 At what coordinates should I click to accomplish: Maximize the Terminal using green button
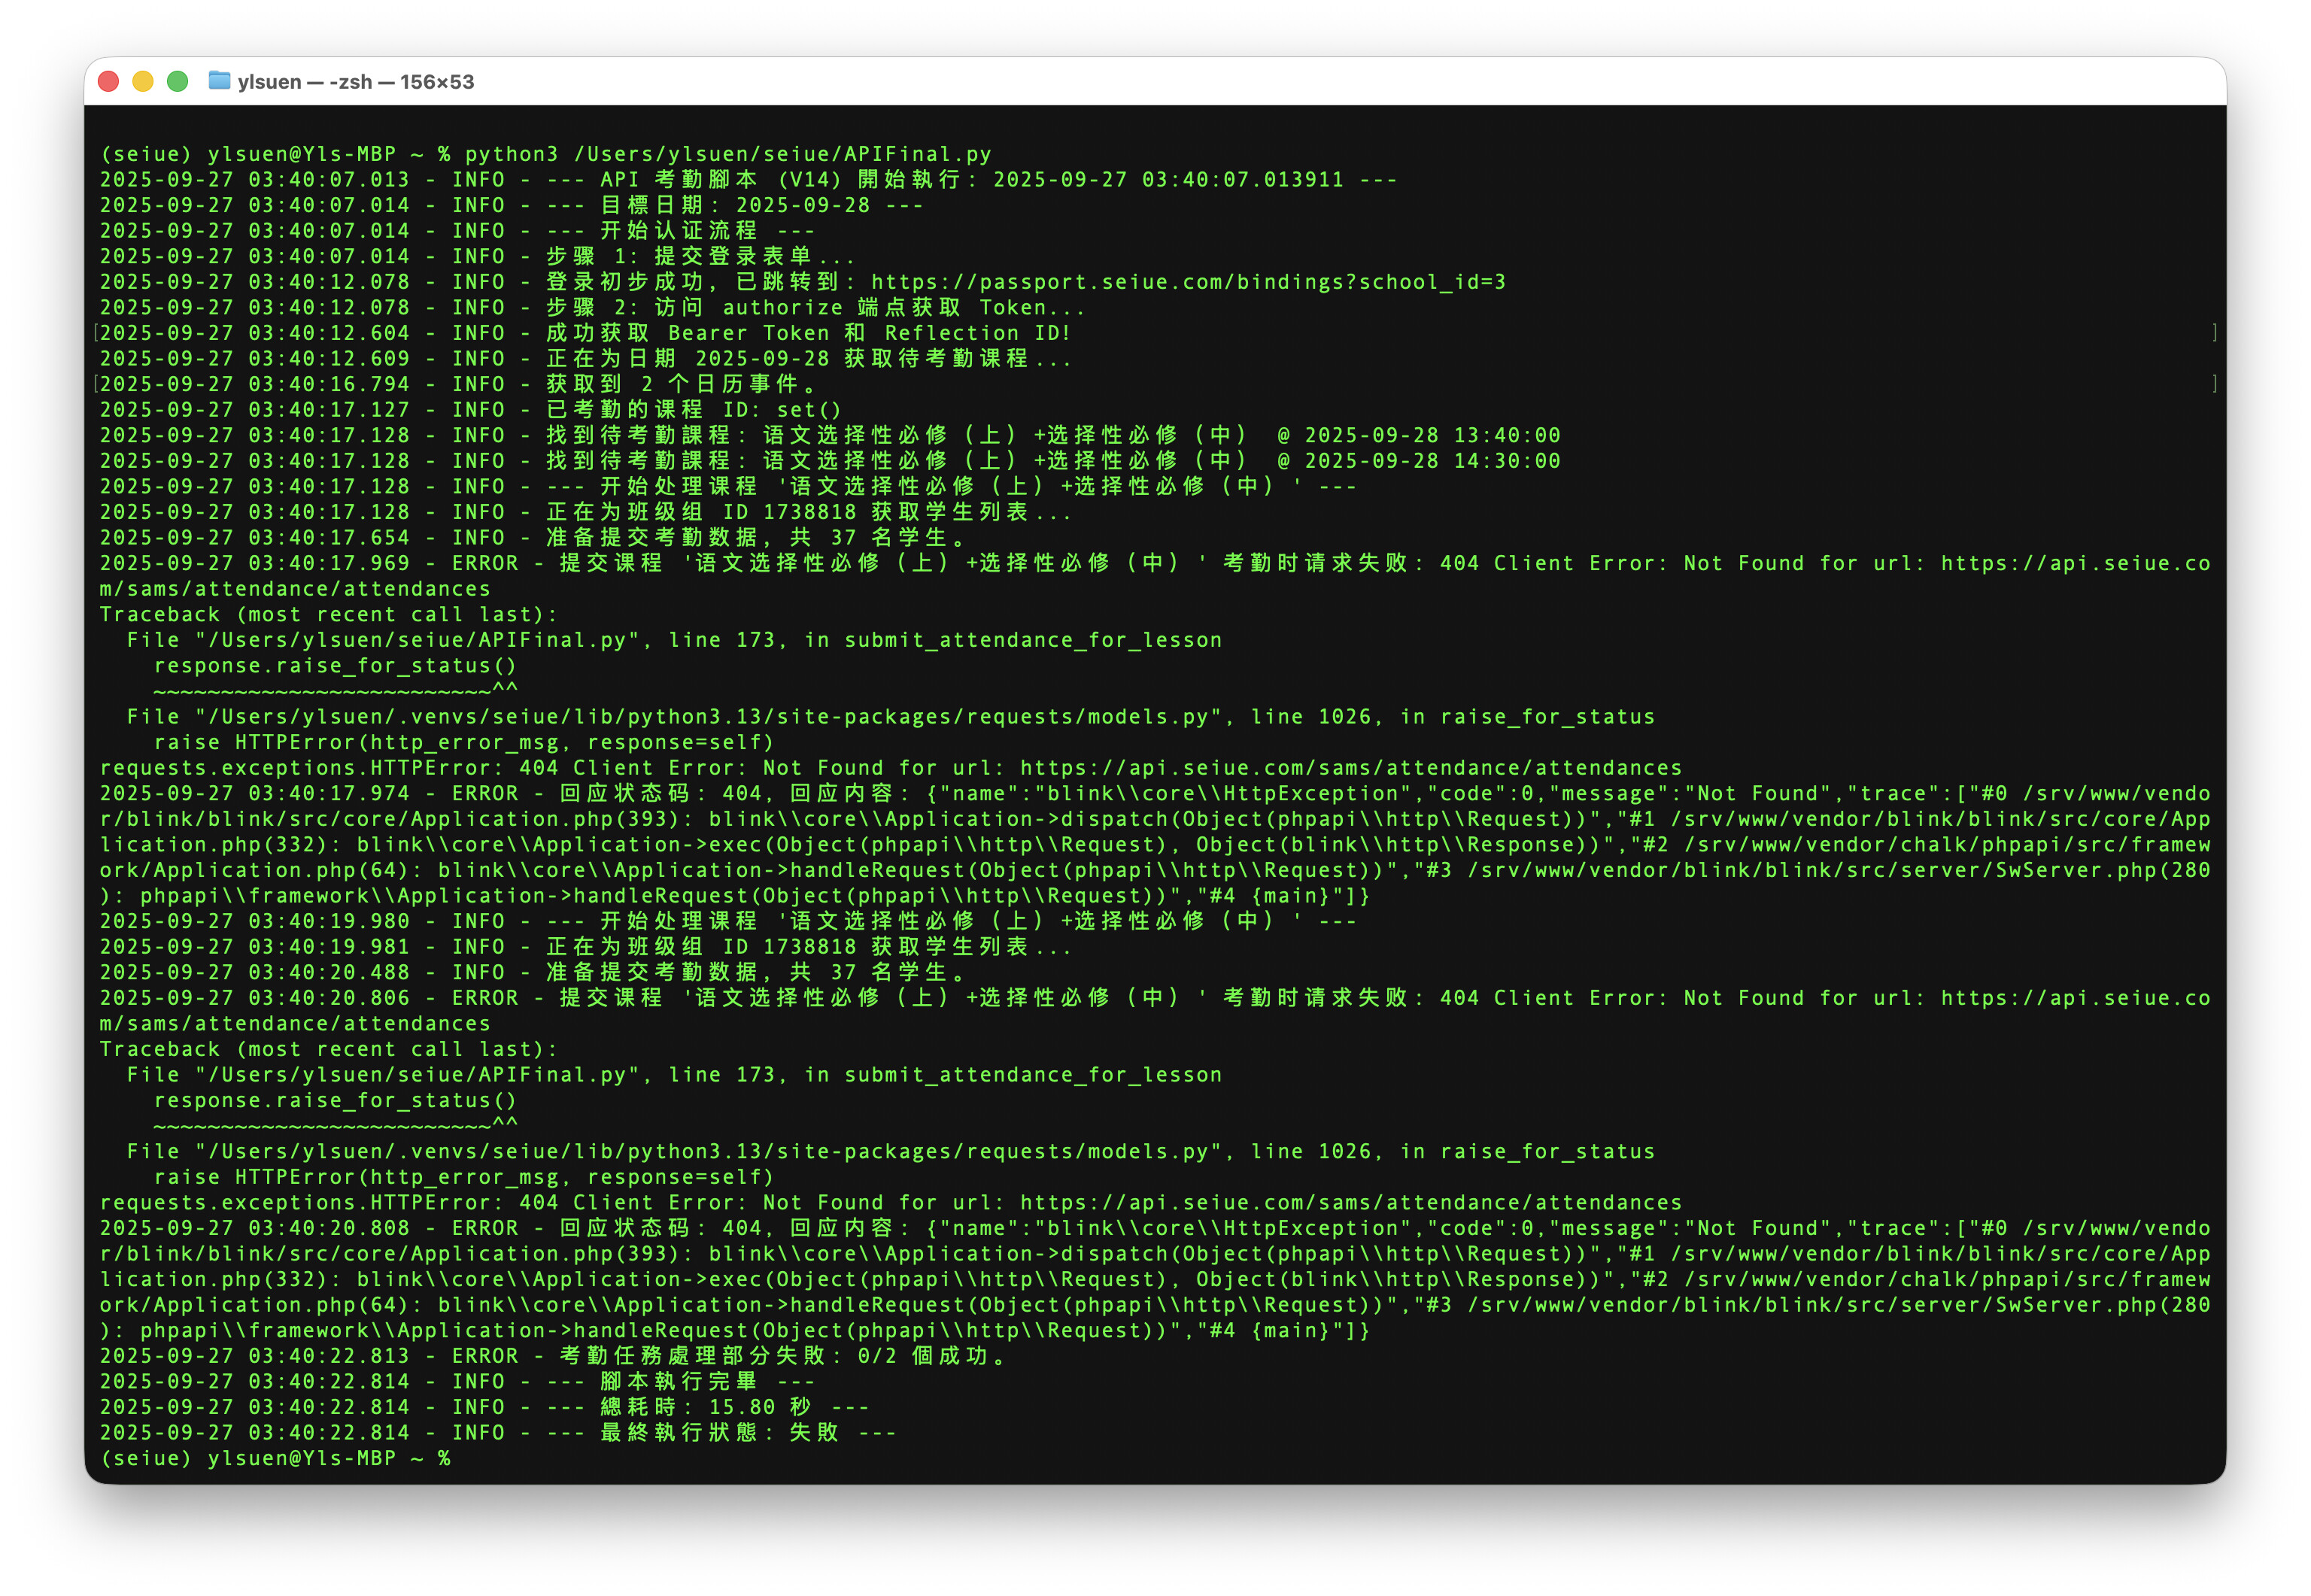(x=178, y=82)
